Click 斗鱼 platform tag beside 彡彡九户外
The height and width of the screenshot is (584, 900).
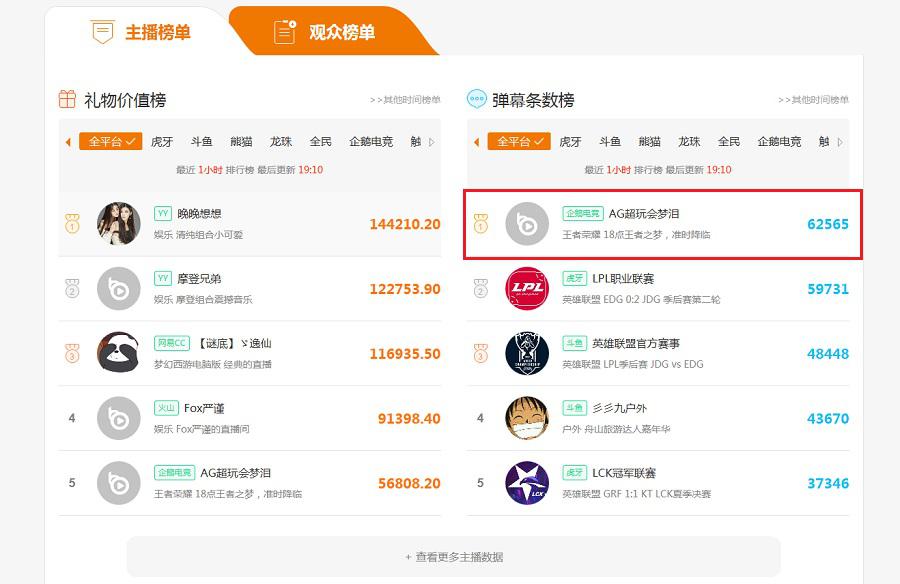[575, 408]
